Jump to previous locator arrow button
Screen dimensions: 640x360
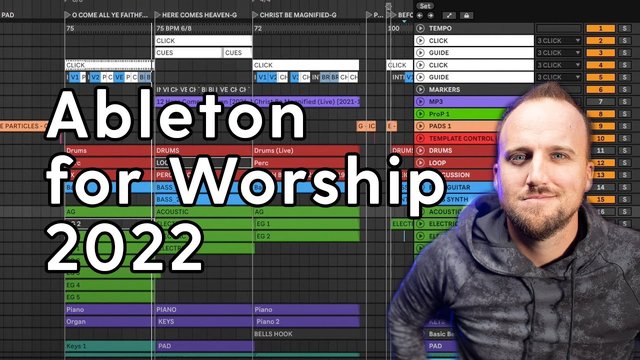point(420,16)
